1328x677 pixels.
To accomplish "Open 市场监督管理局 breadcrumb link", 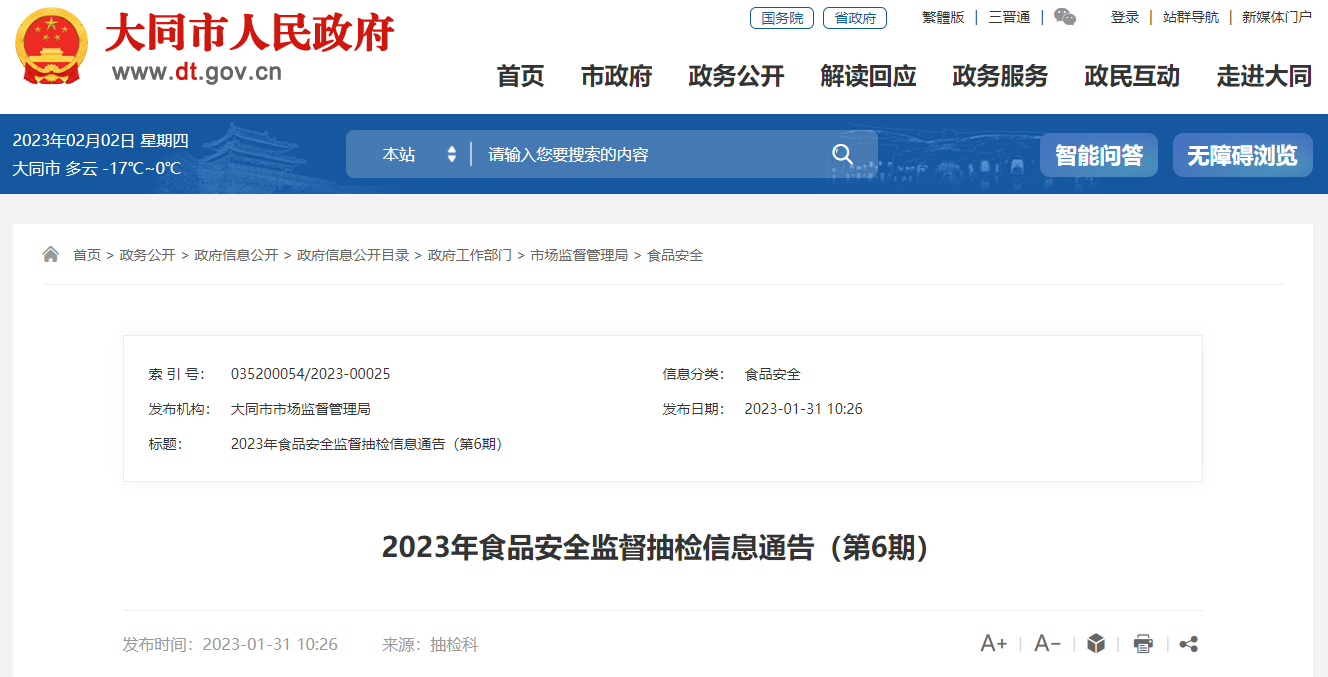I will tap(579, 255).
